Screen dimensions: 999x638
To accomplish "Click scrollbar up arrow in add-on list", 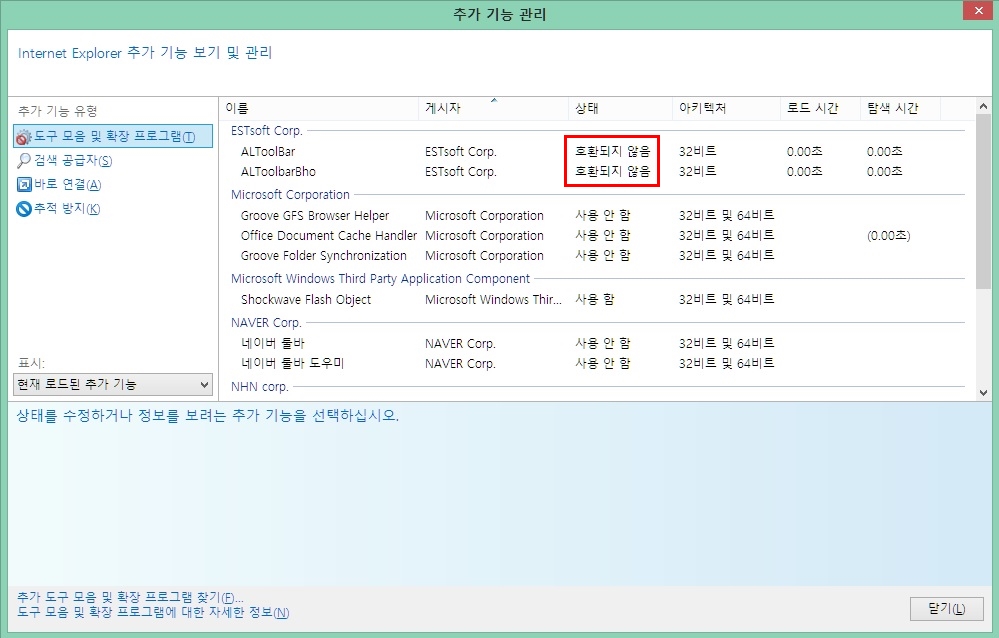I will point(983,106).
